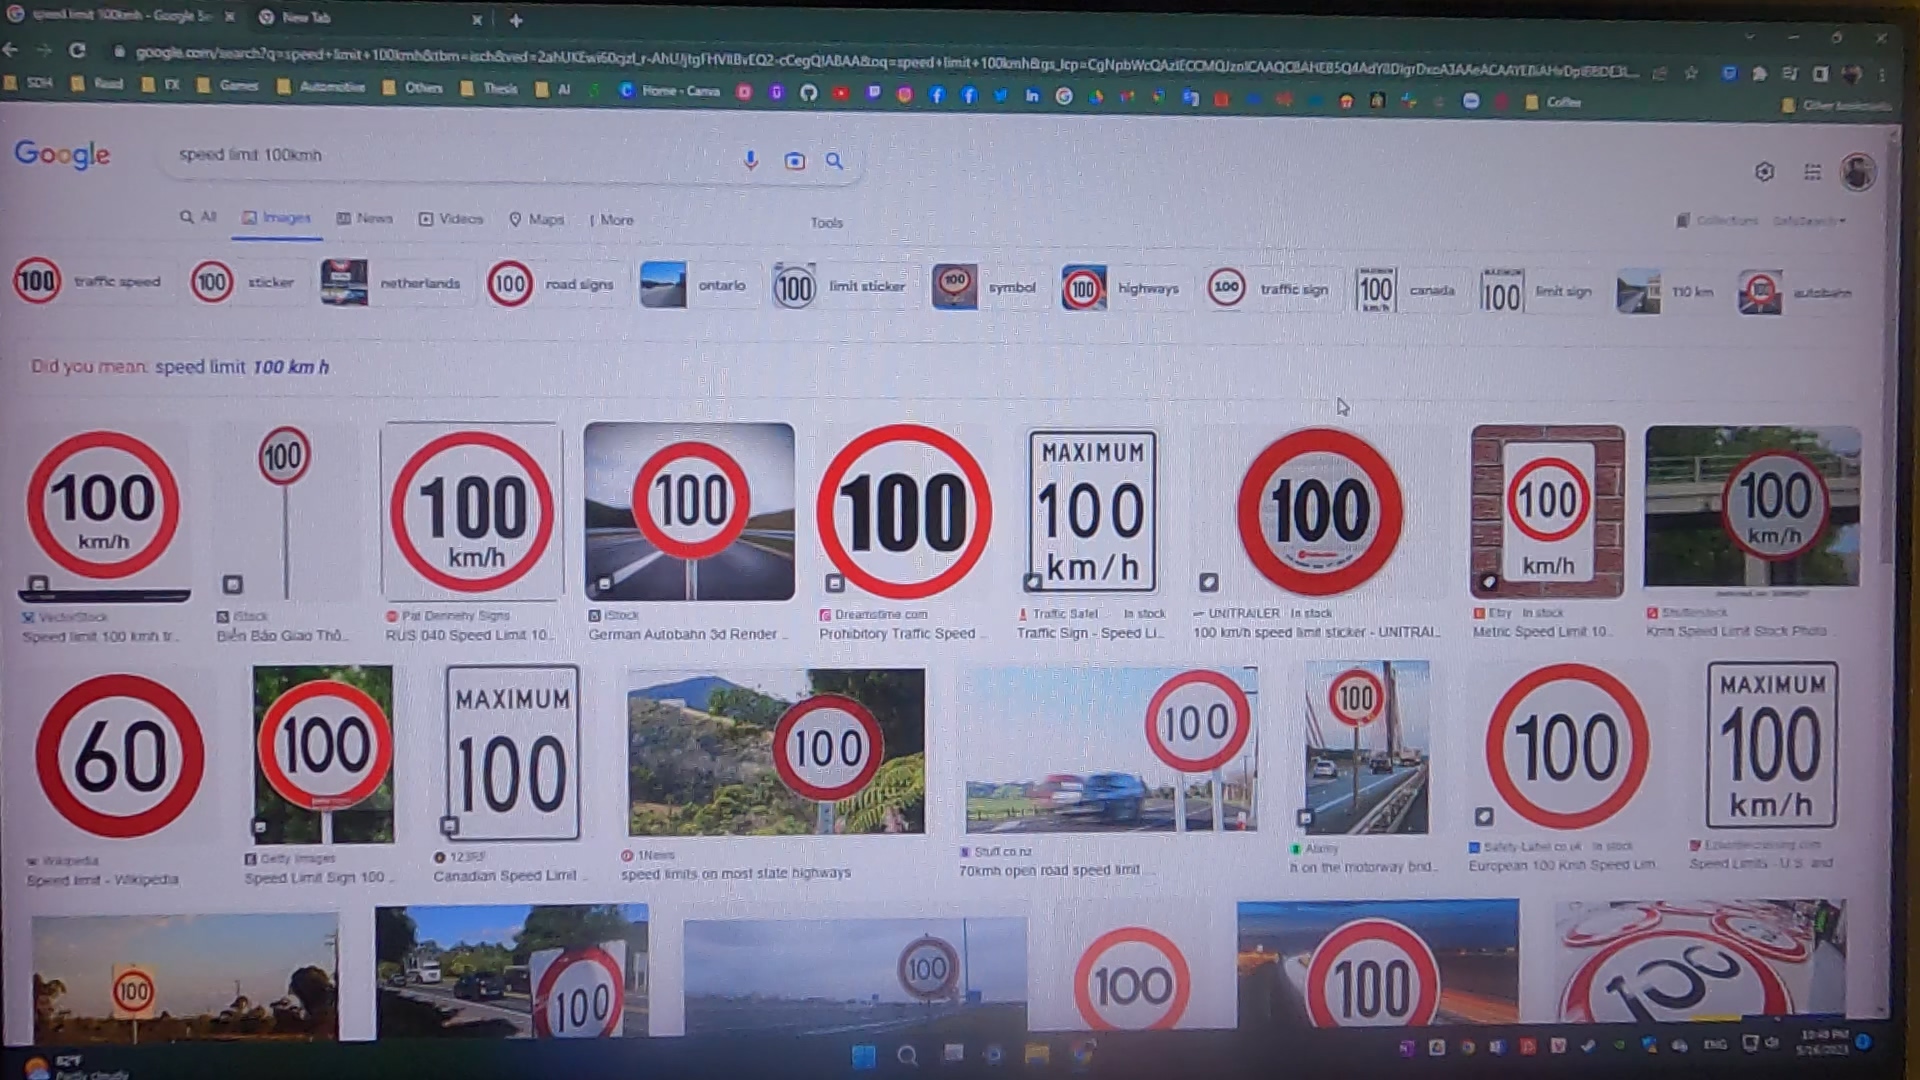
Task: Switch to the News results tab
Action: coord(365,218)
